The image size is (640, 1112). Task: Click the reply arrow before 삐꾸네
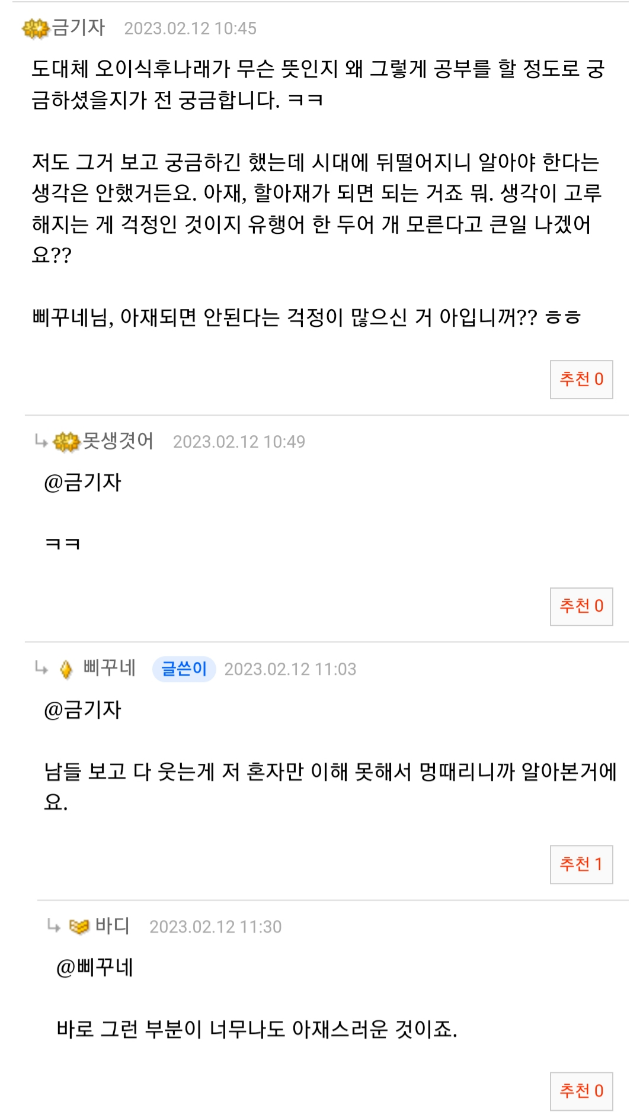coord(41,669)
